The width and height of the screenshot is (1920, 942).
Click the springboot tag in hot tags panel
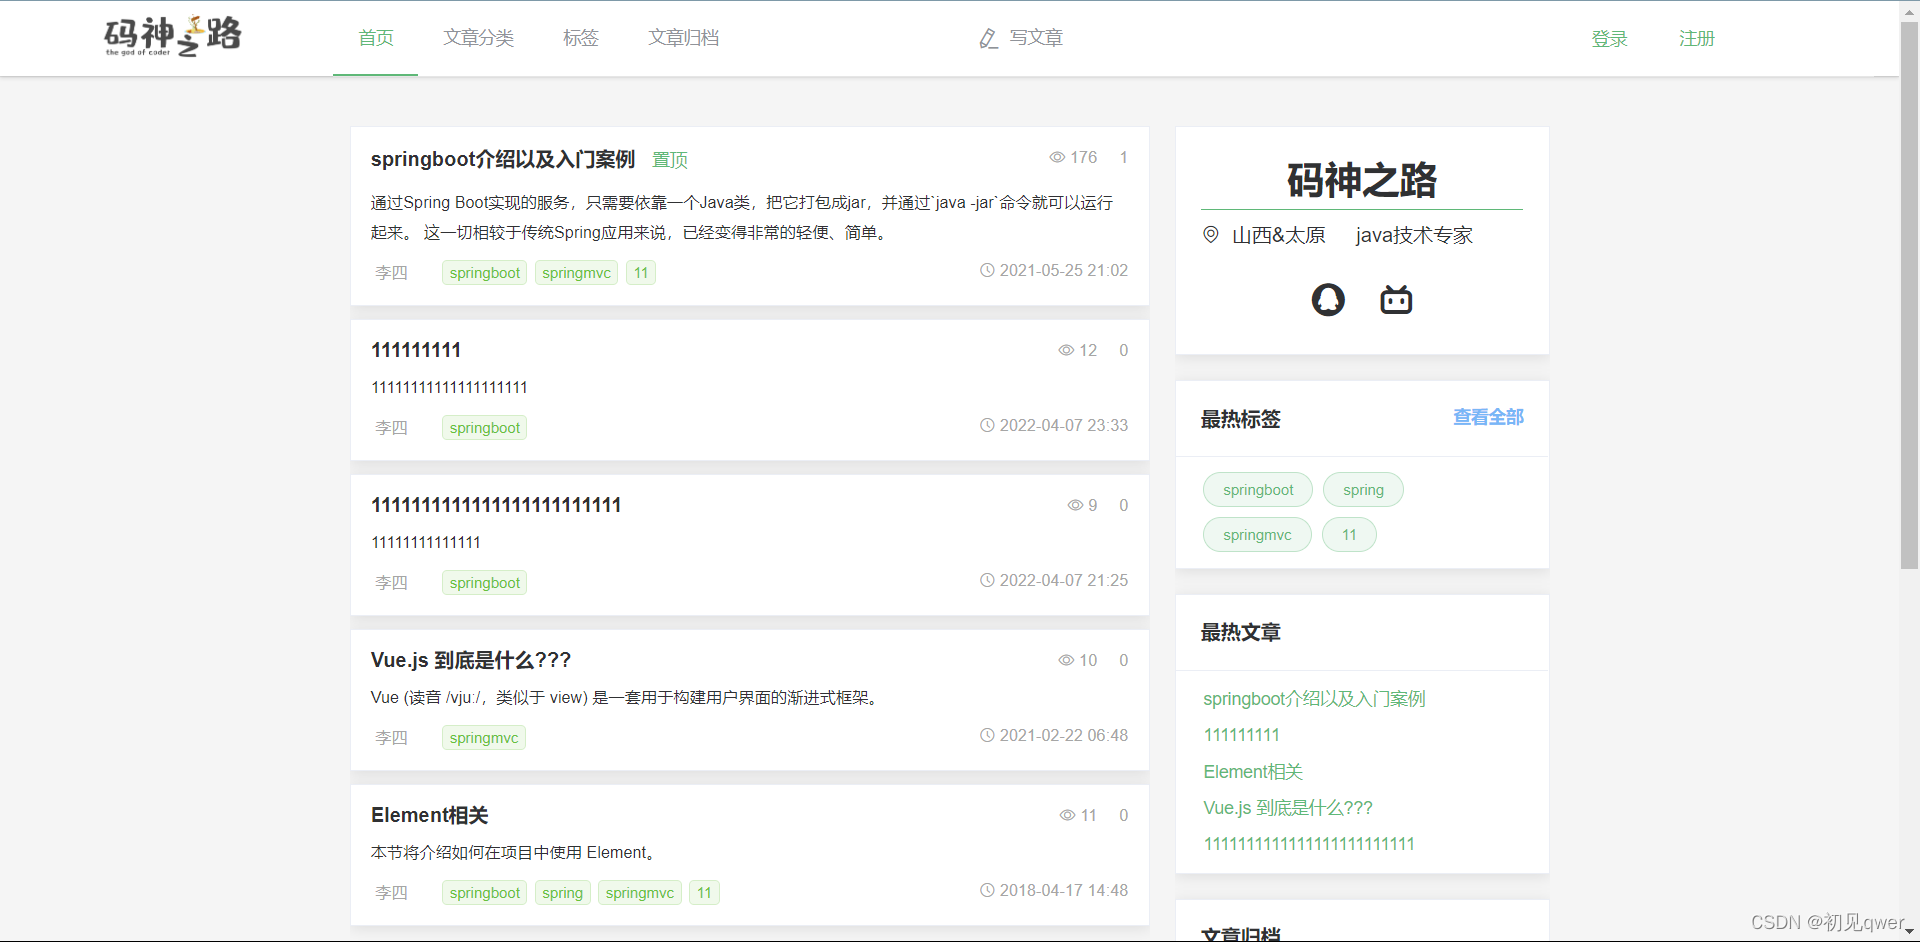(1257, 489)
